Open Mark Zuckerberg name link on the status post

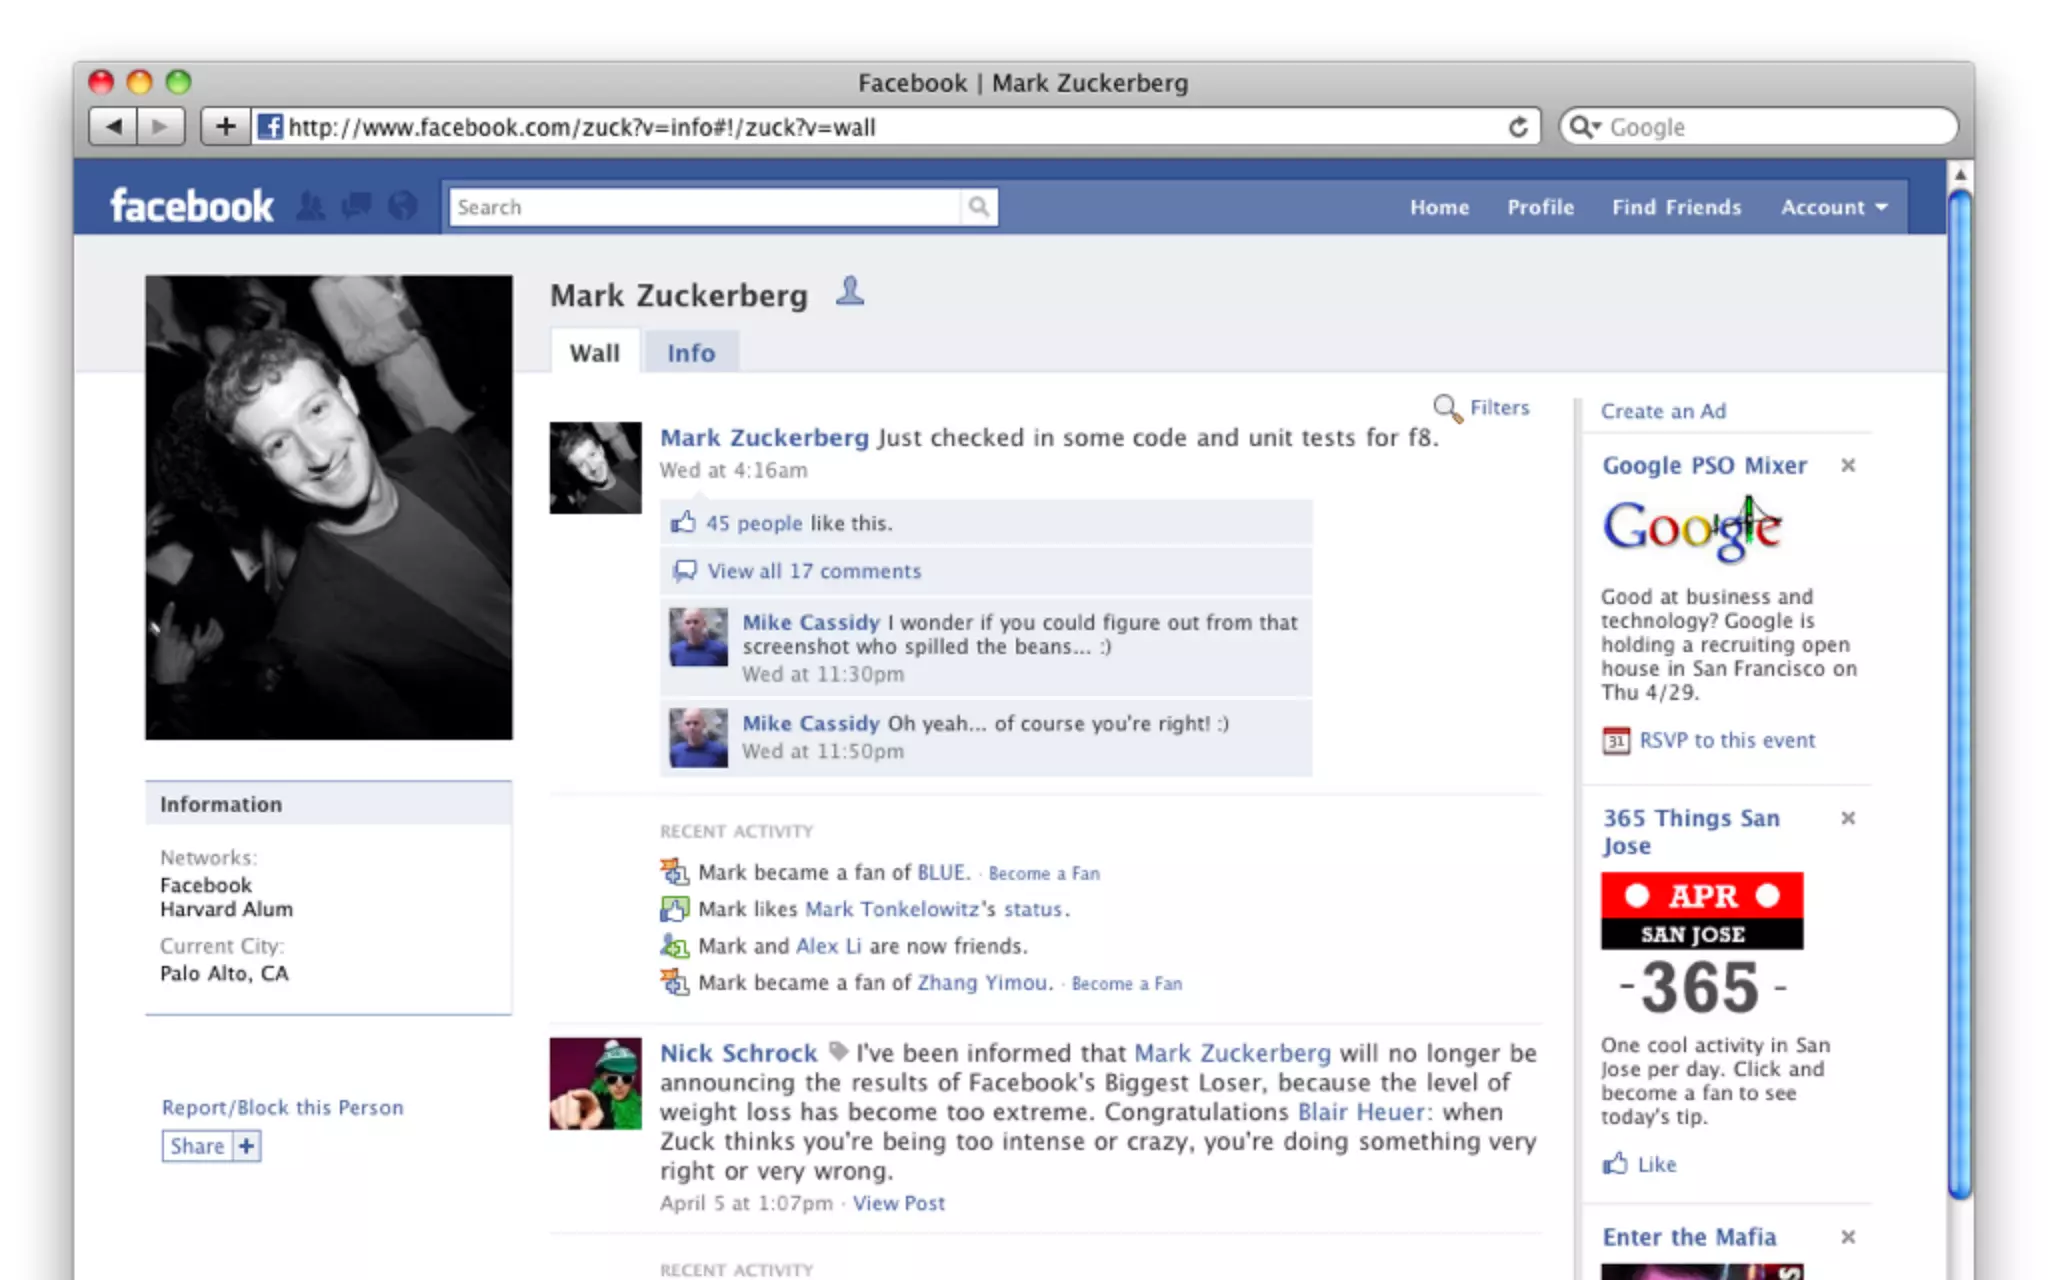(x=764, y=437)
